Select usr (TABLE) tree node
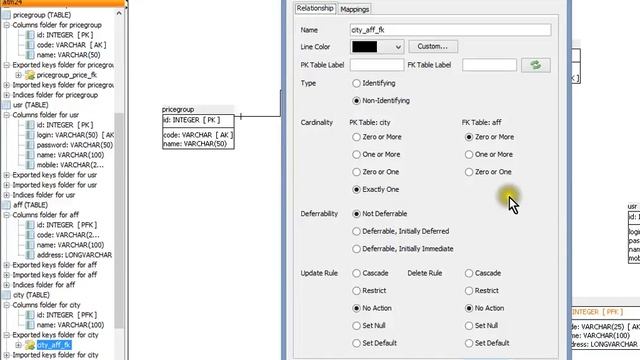Image resolution: width=640 pixels, height=360 pixels. coord(30,105)
